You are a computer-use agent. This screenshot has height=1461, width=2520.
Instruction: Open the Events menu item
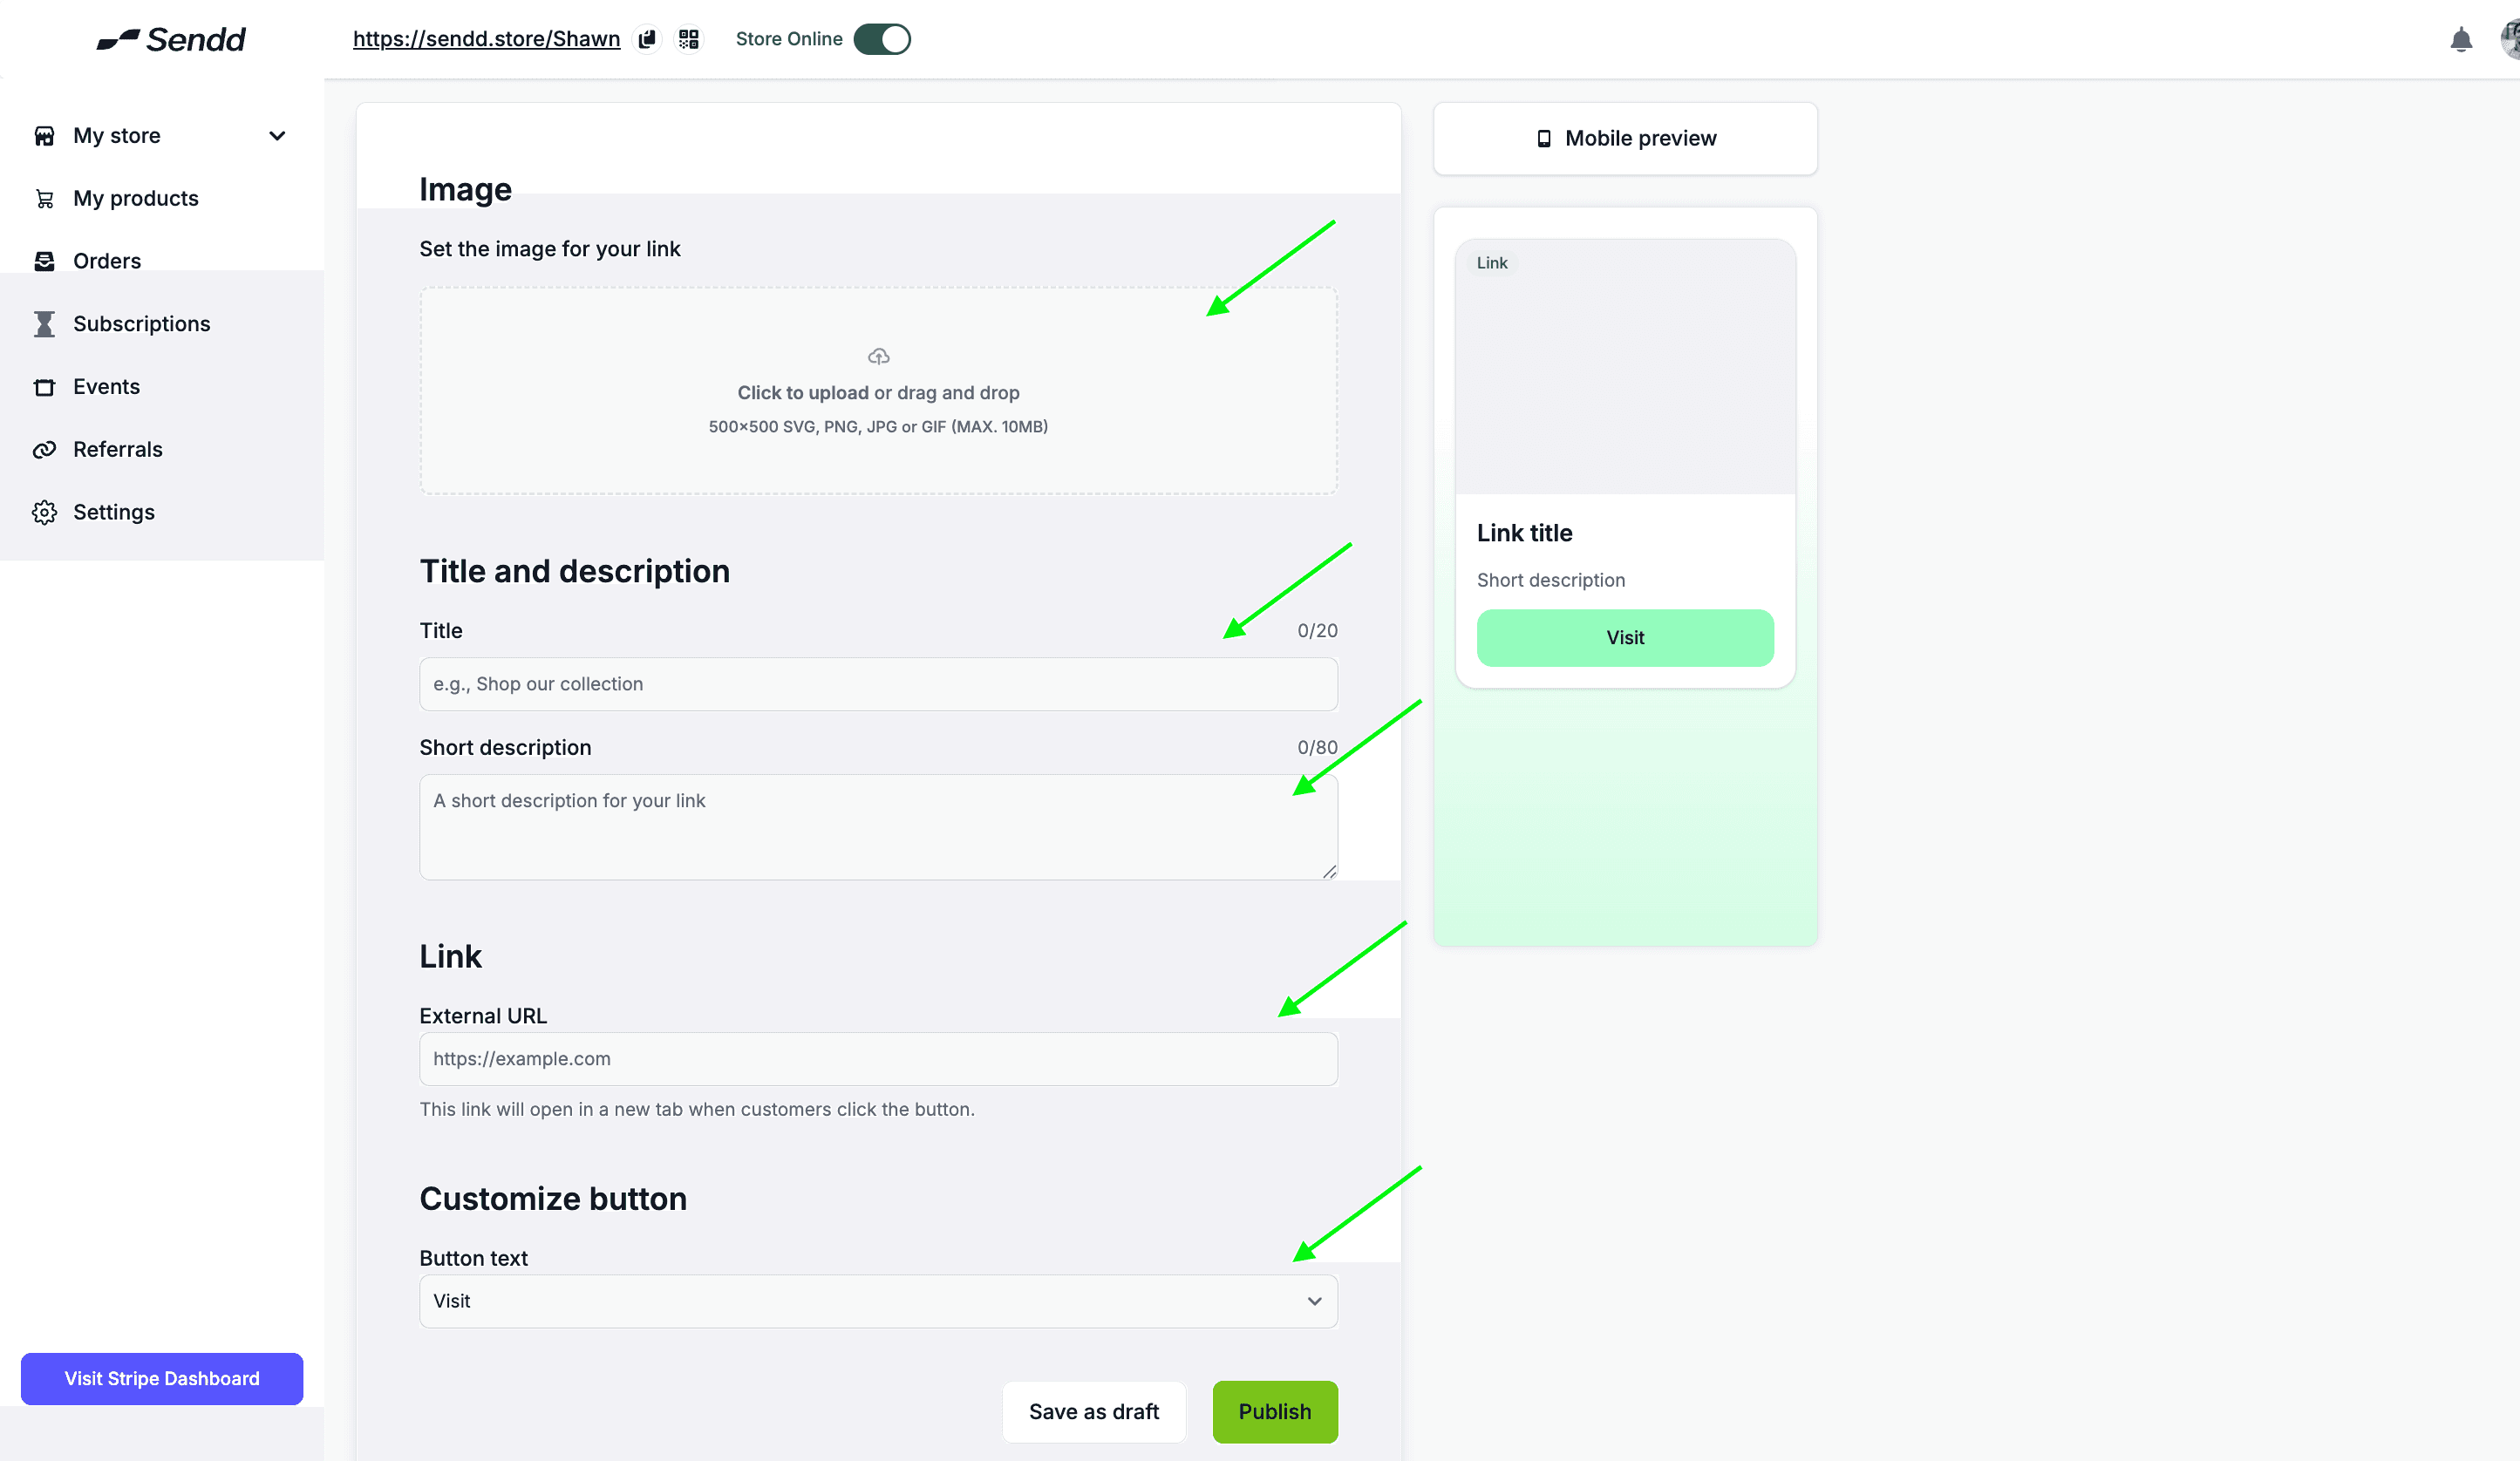tap(106, 387)
